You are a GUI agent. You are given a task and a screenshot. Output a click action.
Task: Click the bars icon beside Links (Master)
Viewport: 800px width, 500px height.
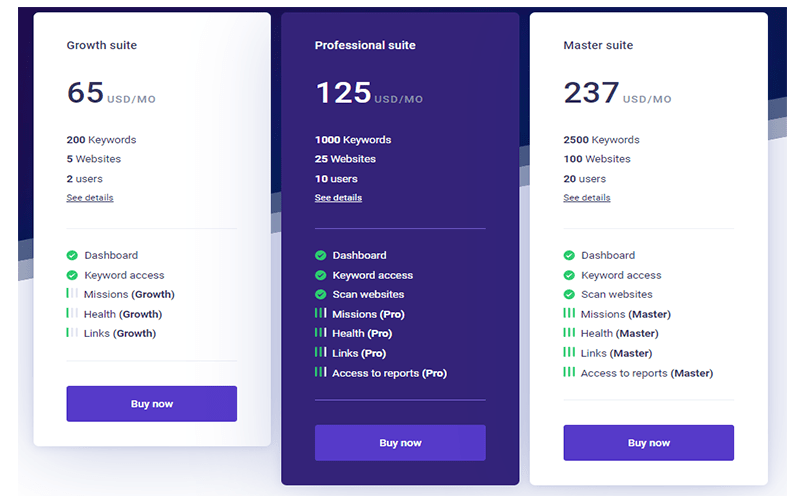pyautogui.click(x=569, y=352)
